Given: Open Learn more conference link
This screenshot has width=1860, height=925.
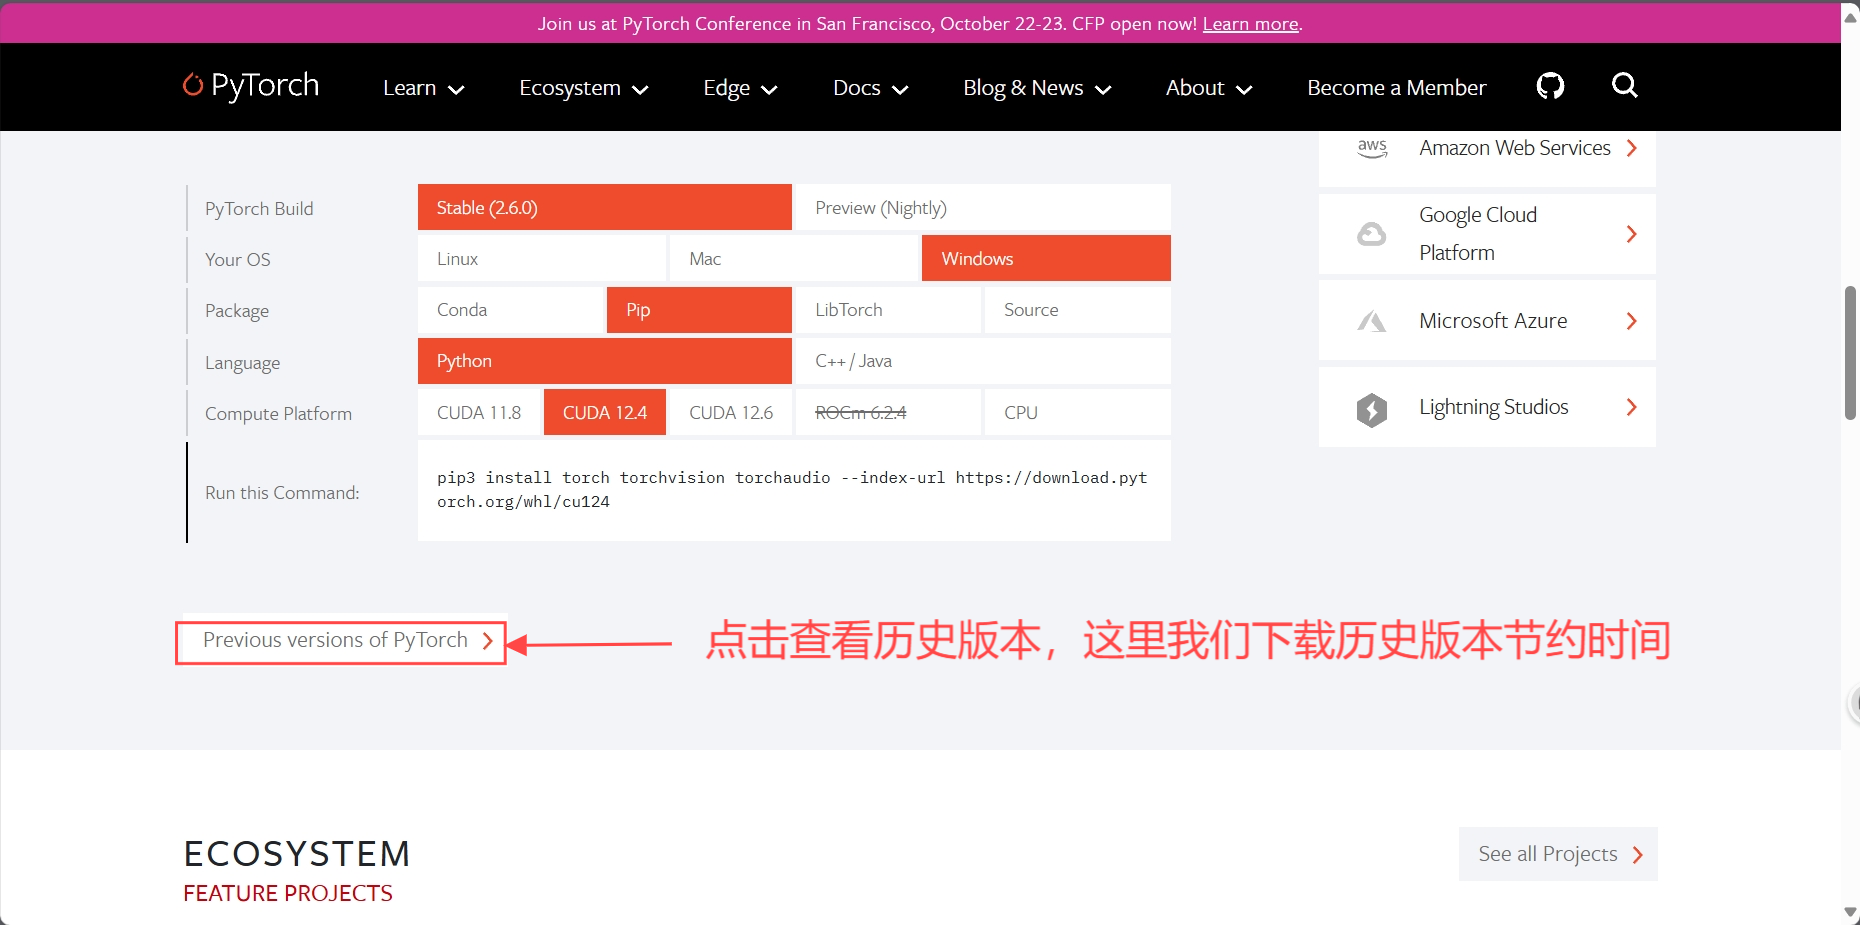Looking at the screenshot, I should coord(1250,24).
